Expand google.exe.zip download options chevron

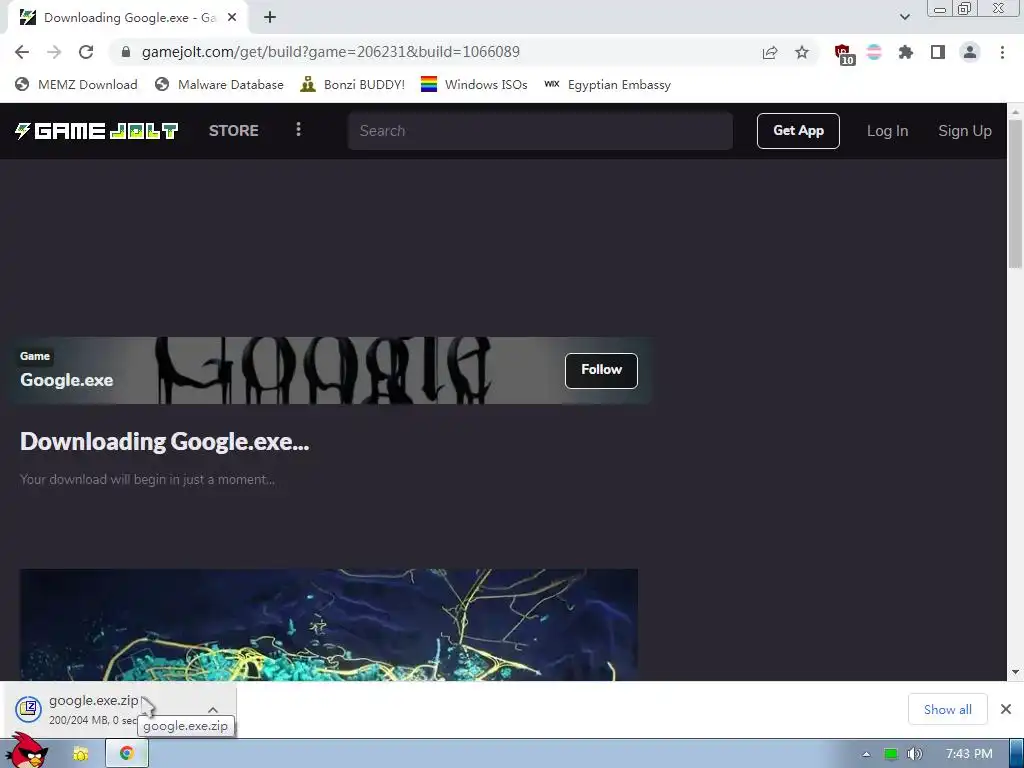pyautogui.click(x=213, y=709)
